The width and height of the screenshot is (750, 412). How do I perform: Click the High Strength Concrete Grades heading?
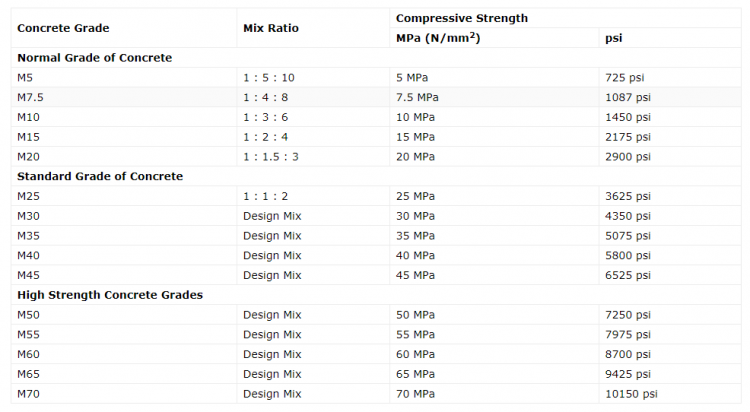tap(110, 295)
